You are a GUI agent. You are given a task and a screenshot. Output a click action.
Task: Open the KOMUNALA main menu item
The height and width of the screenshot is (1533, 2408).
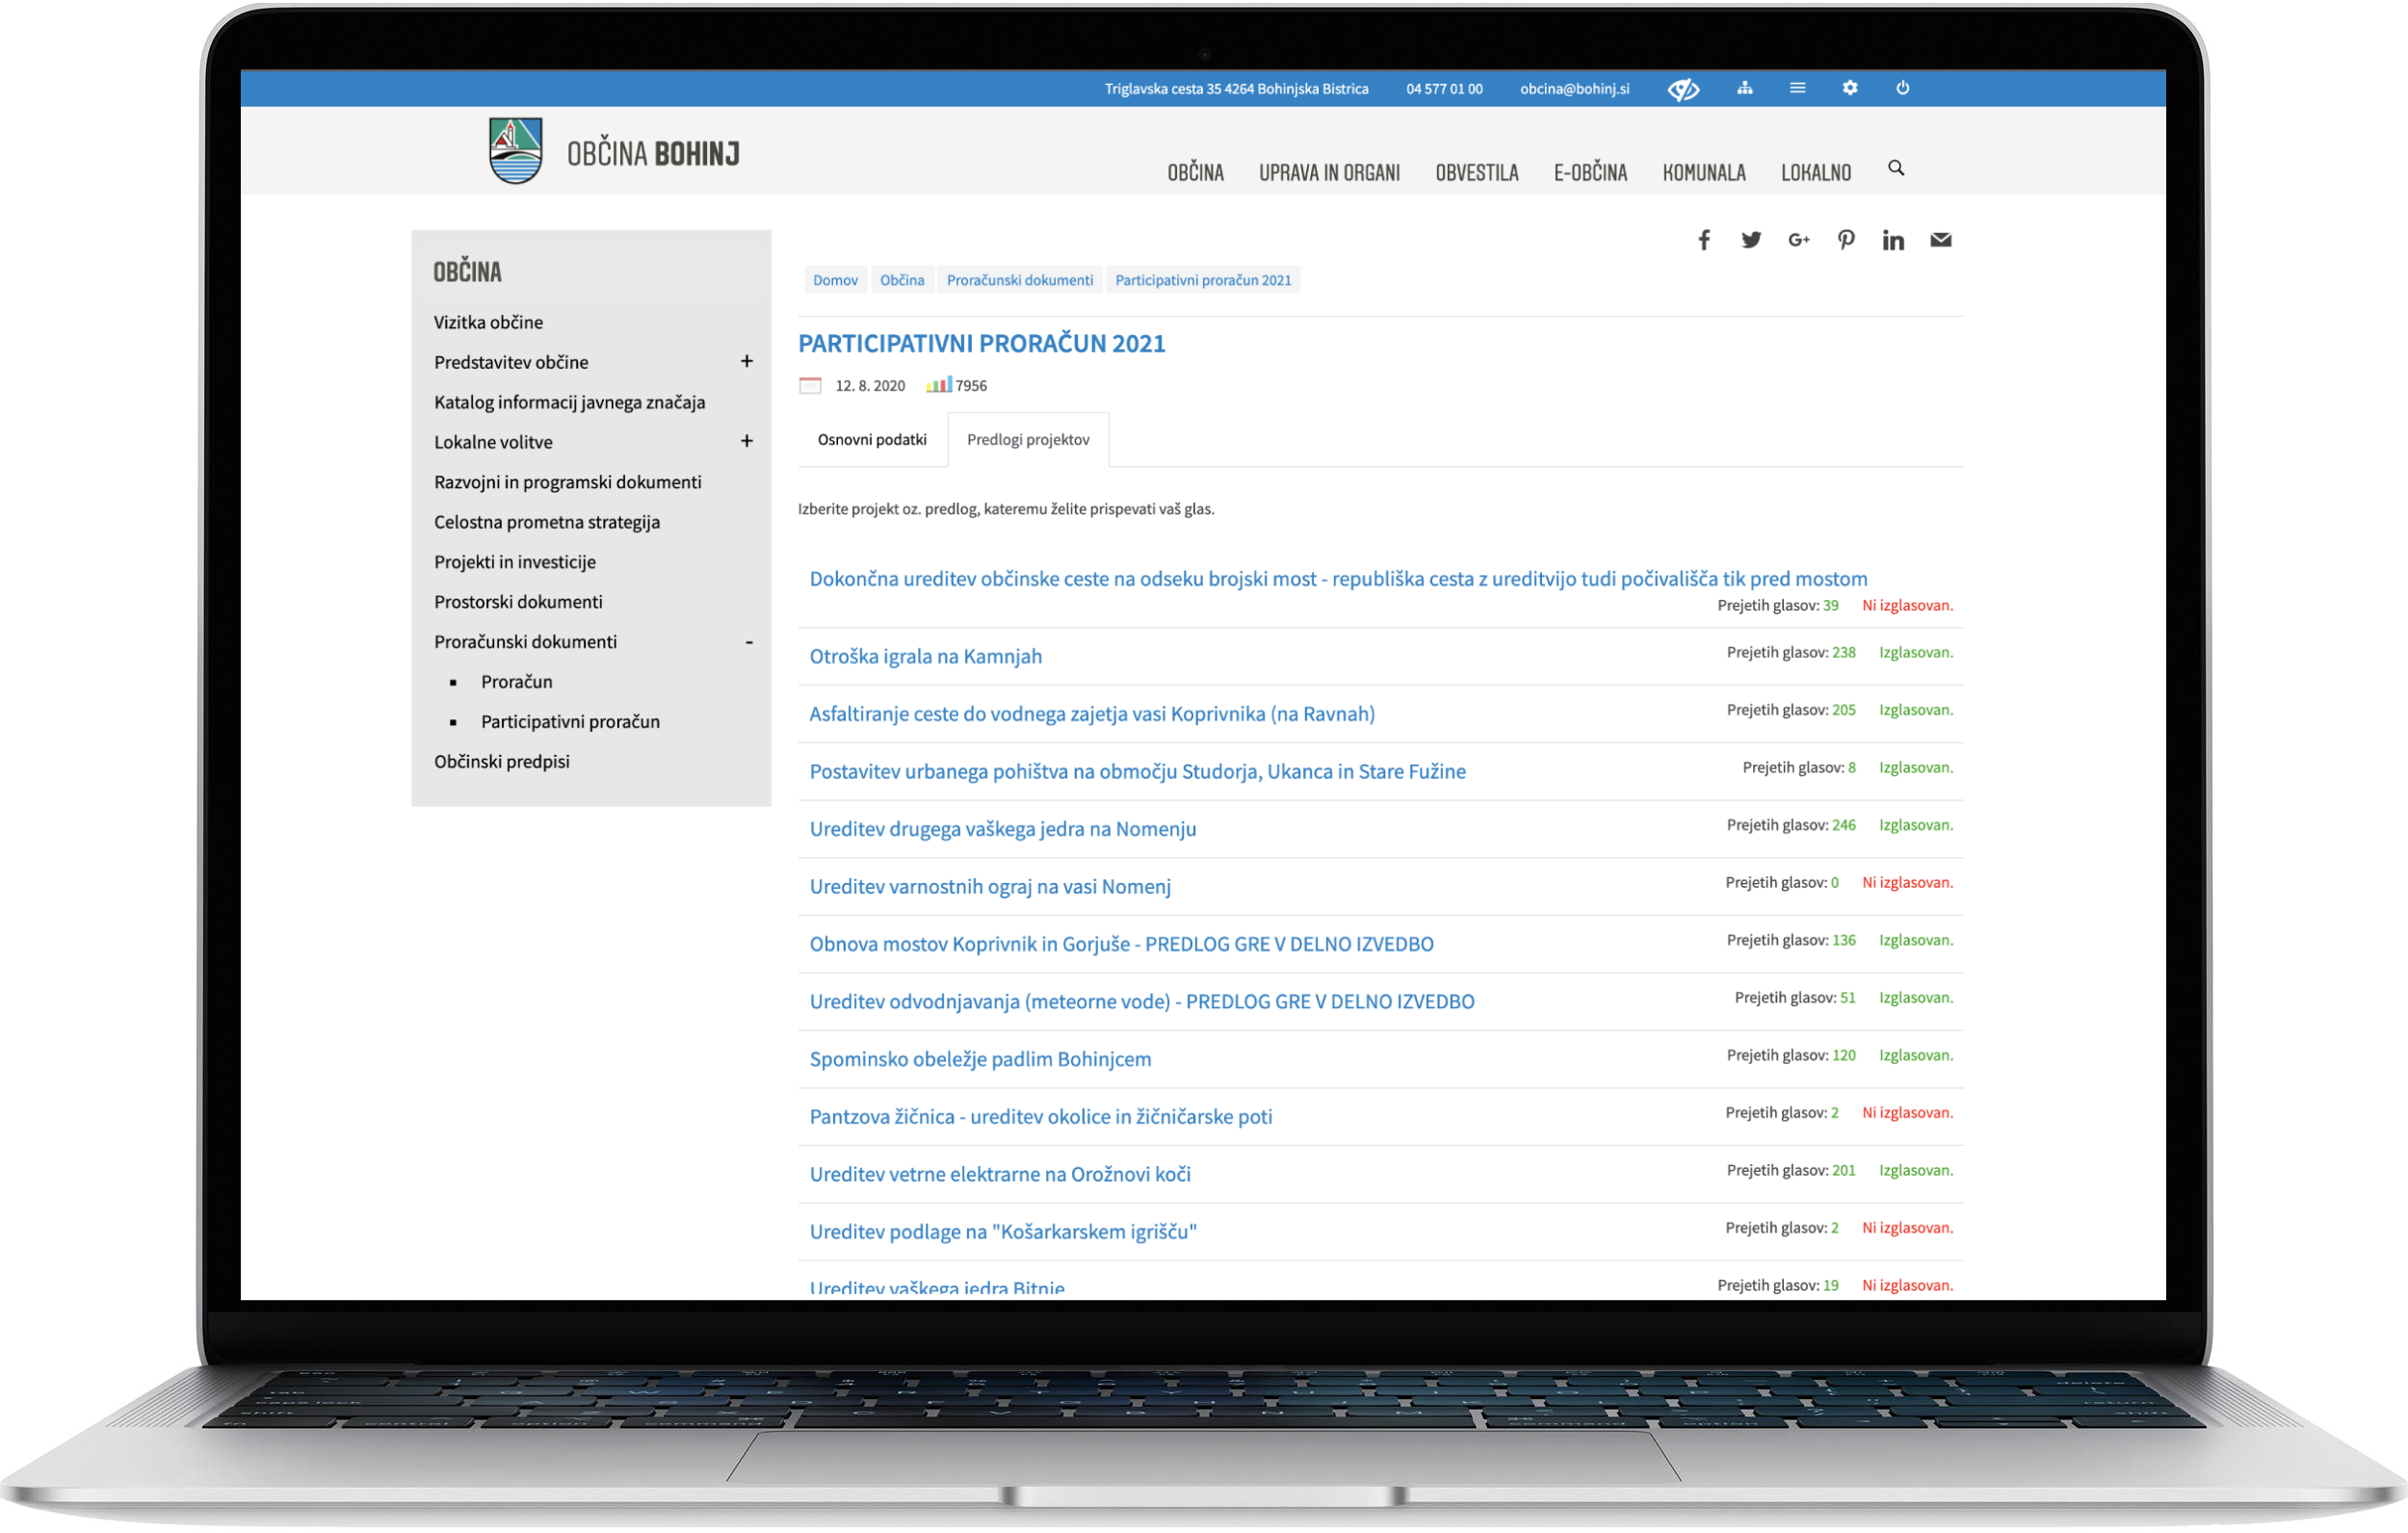pos(1703,173)
